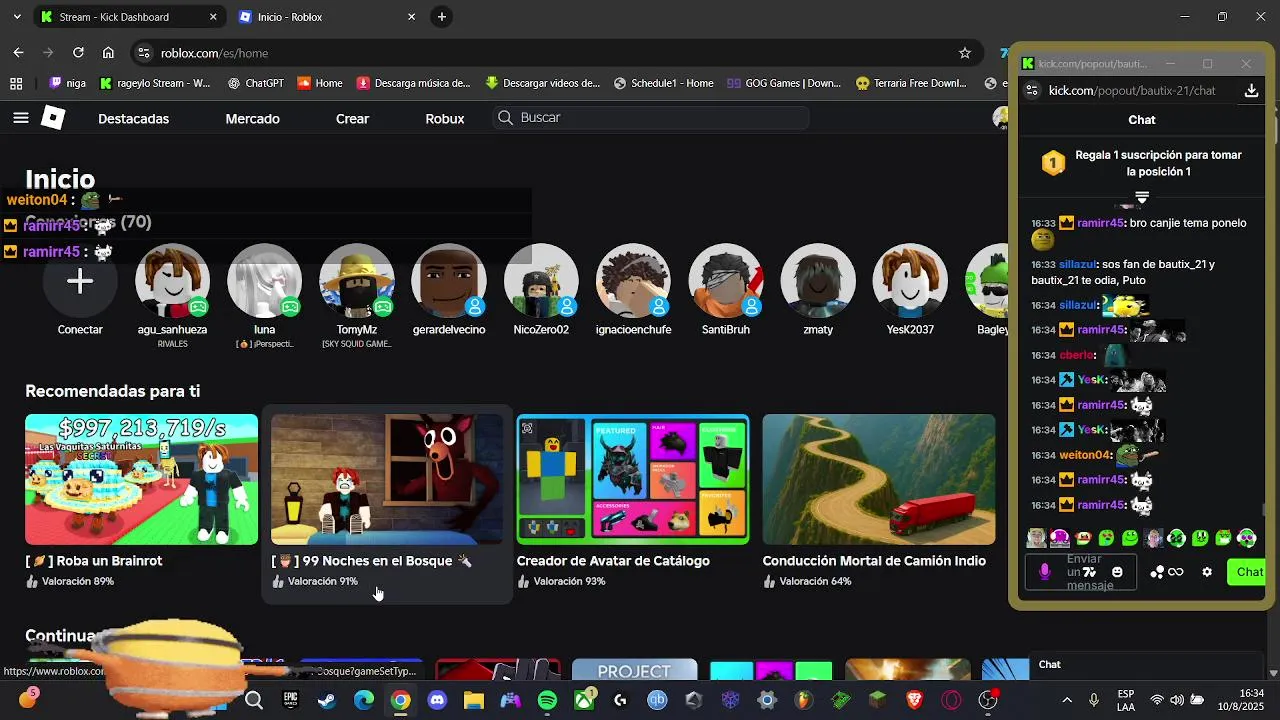Open Conducción Mortal de Camión Indio thumbnail
The height and width of the screenshot is (720, 1280).
pos(879,479)
